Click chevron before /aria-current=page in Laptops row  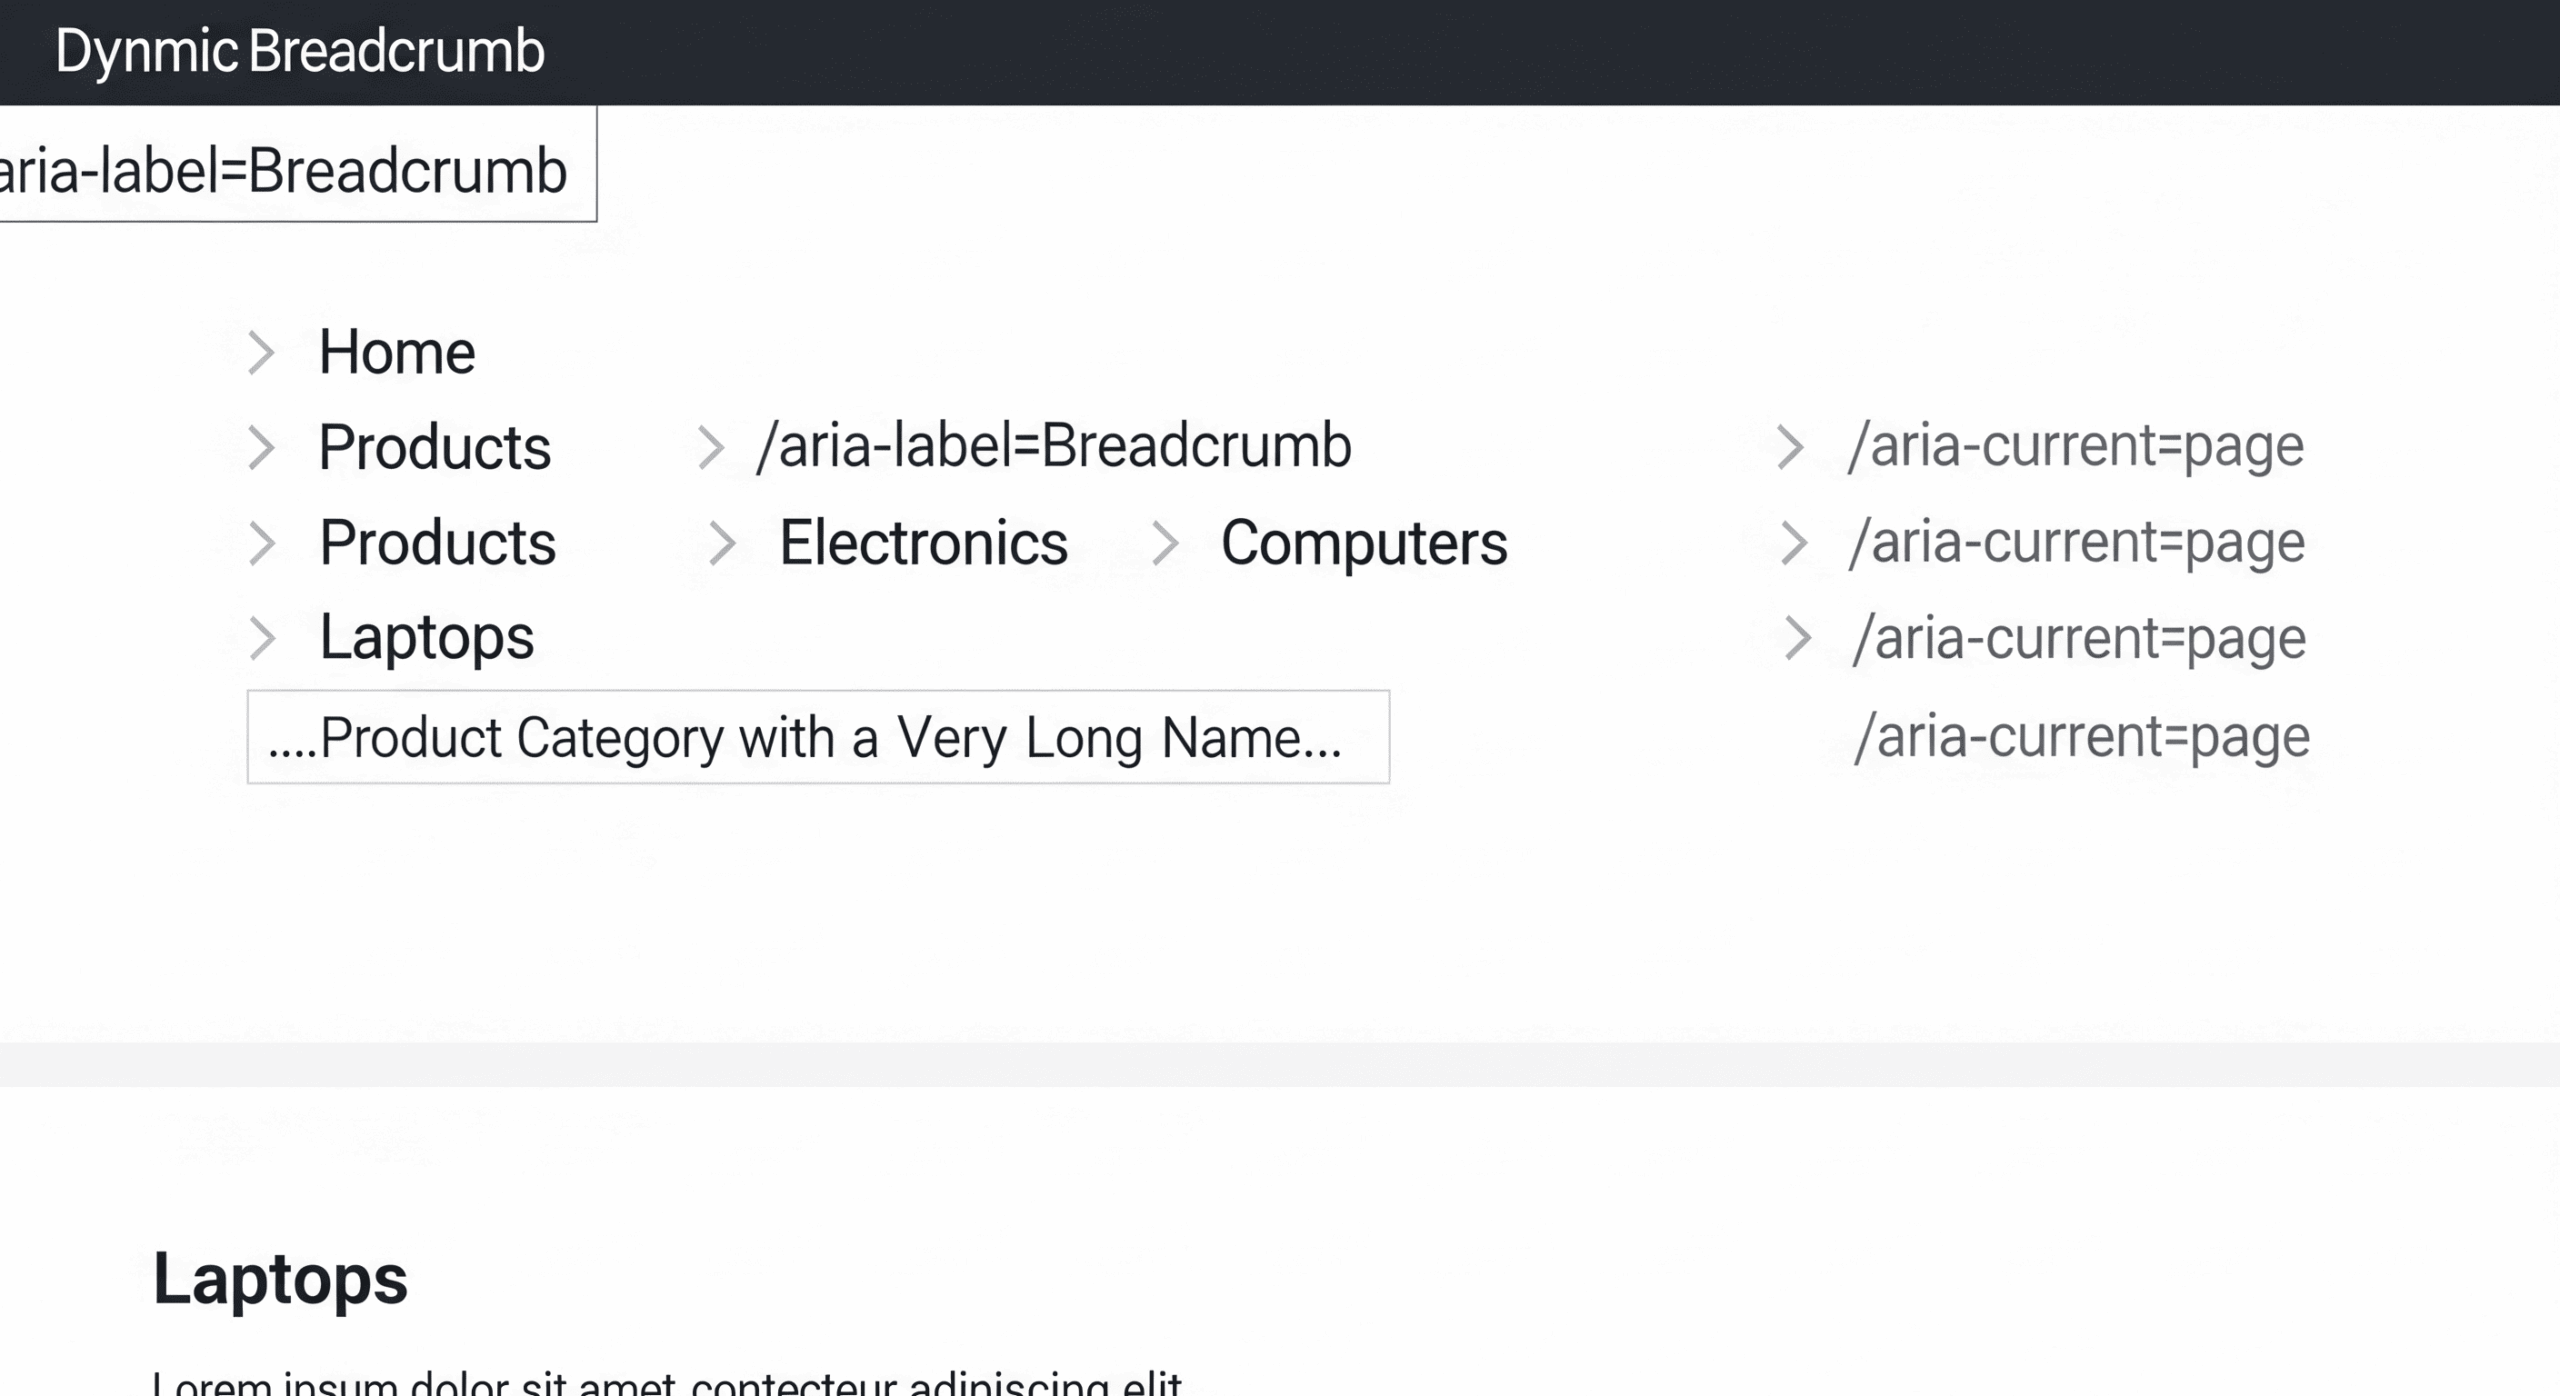point(1797,638)
